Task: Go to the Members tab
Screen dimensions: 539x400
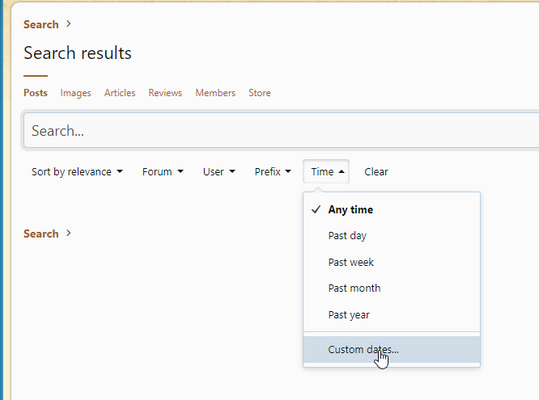Action: 216,93
